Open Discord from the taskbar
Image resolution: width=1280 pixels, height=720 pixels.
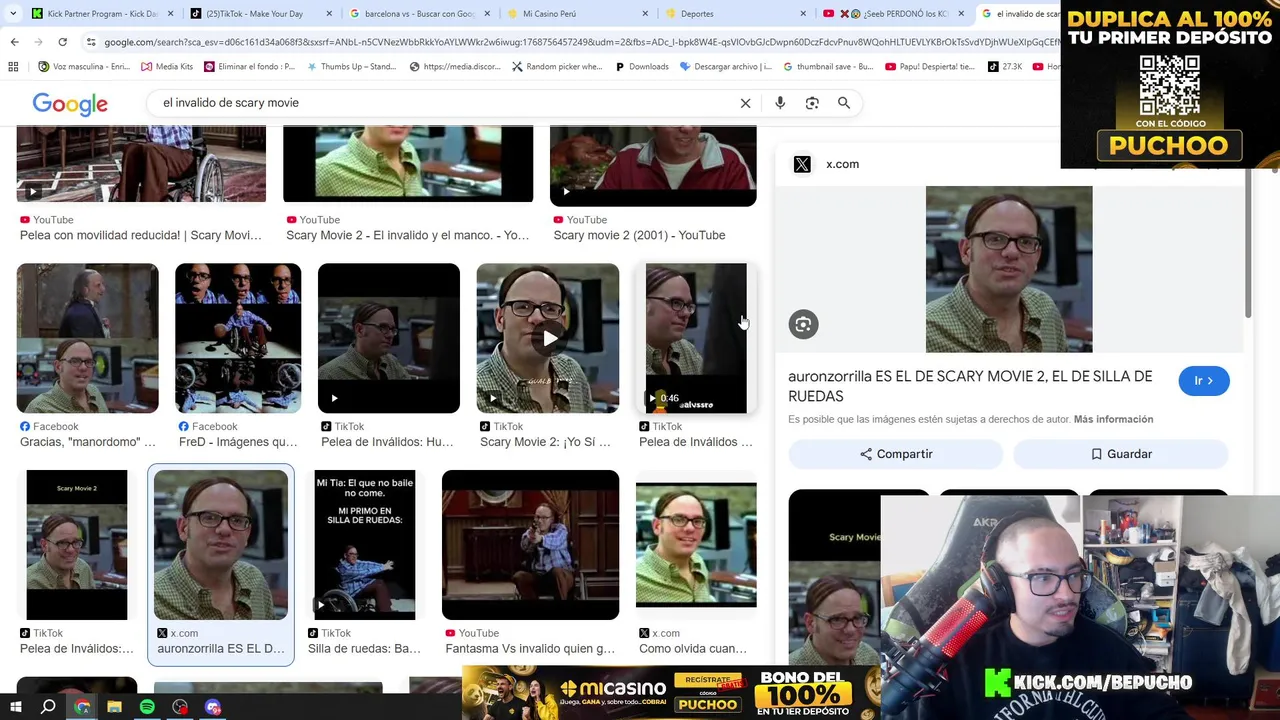[x=212, y=707]
